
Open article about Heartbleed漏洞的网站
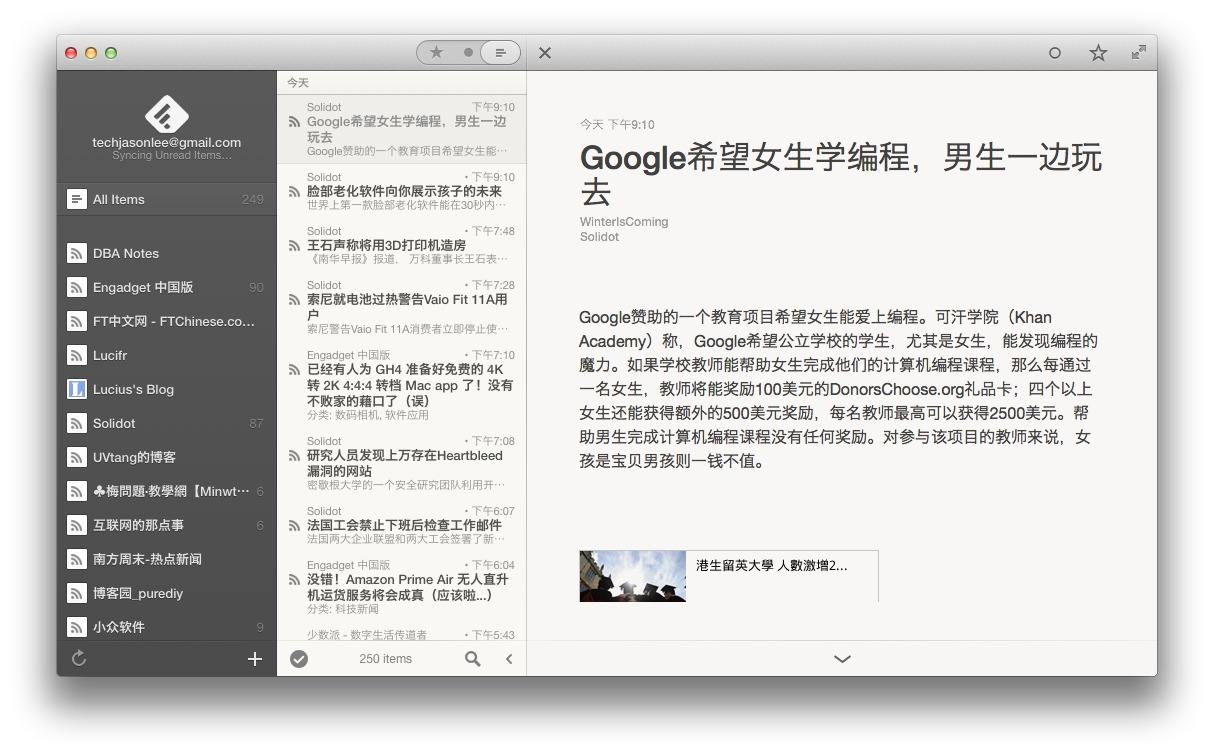coord(402,463)
